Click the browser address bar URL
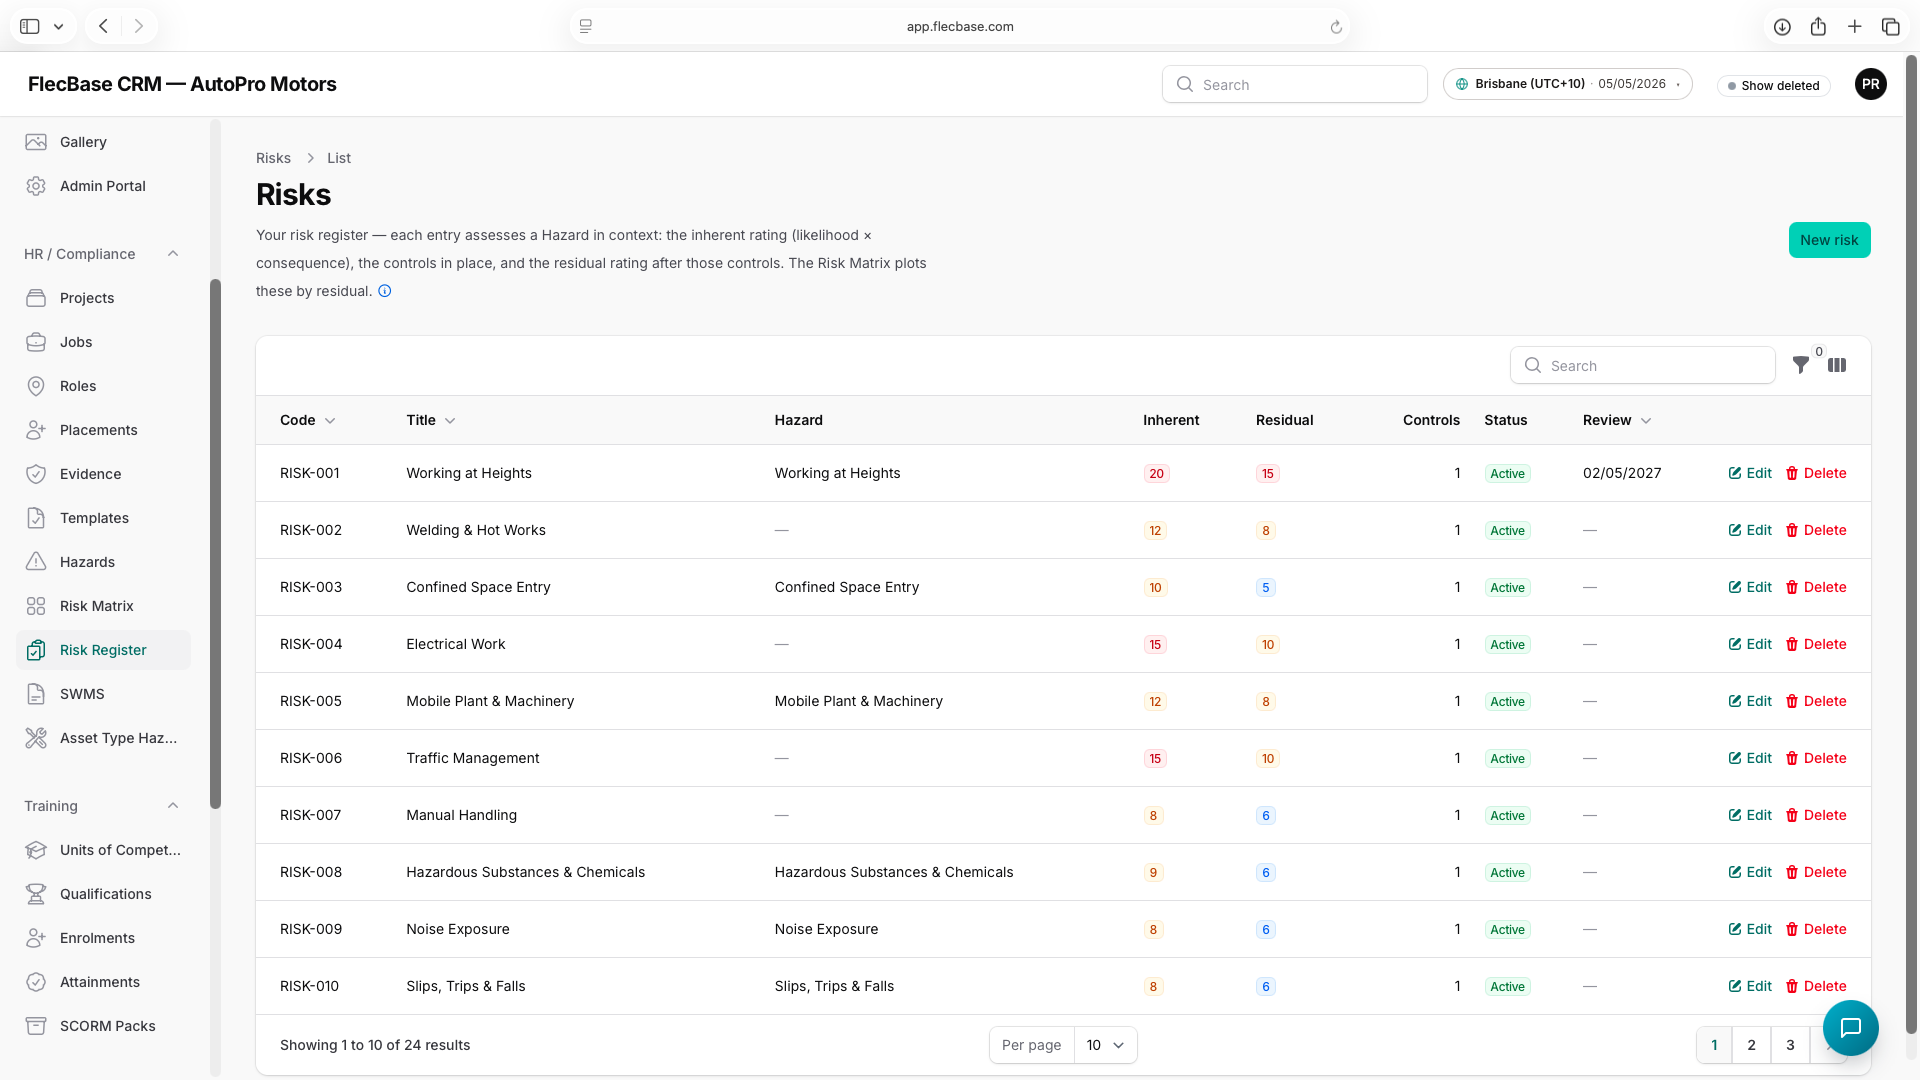Screen dimensions: 1920x1080 click(960, 27)
